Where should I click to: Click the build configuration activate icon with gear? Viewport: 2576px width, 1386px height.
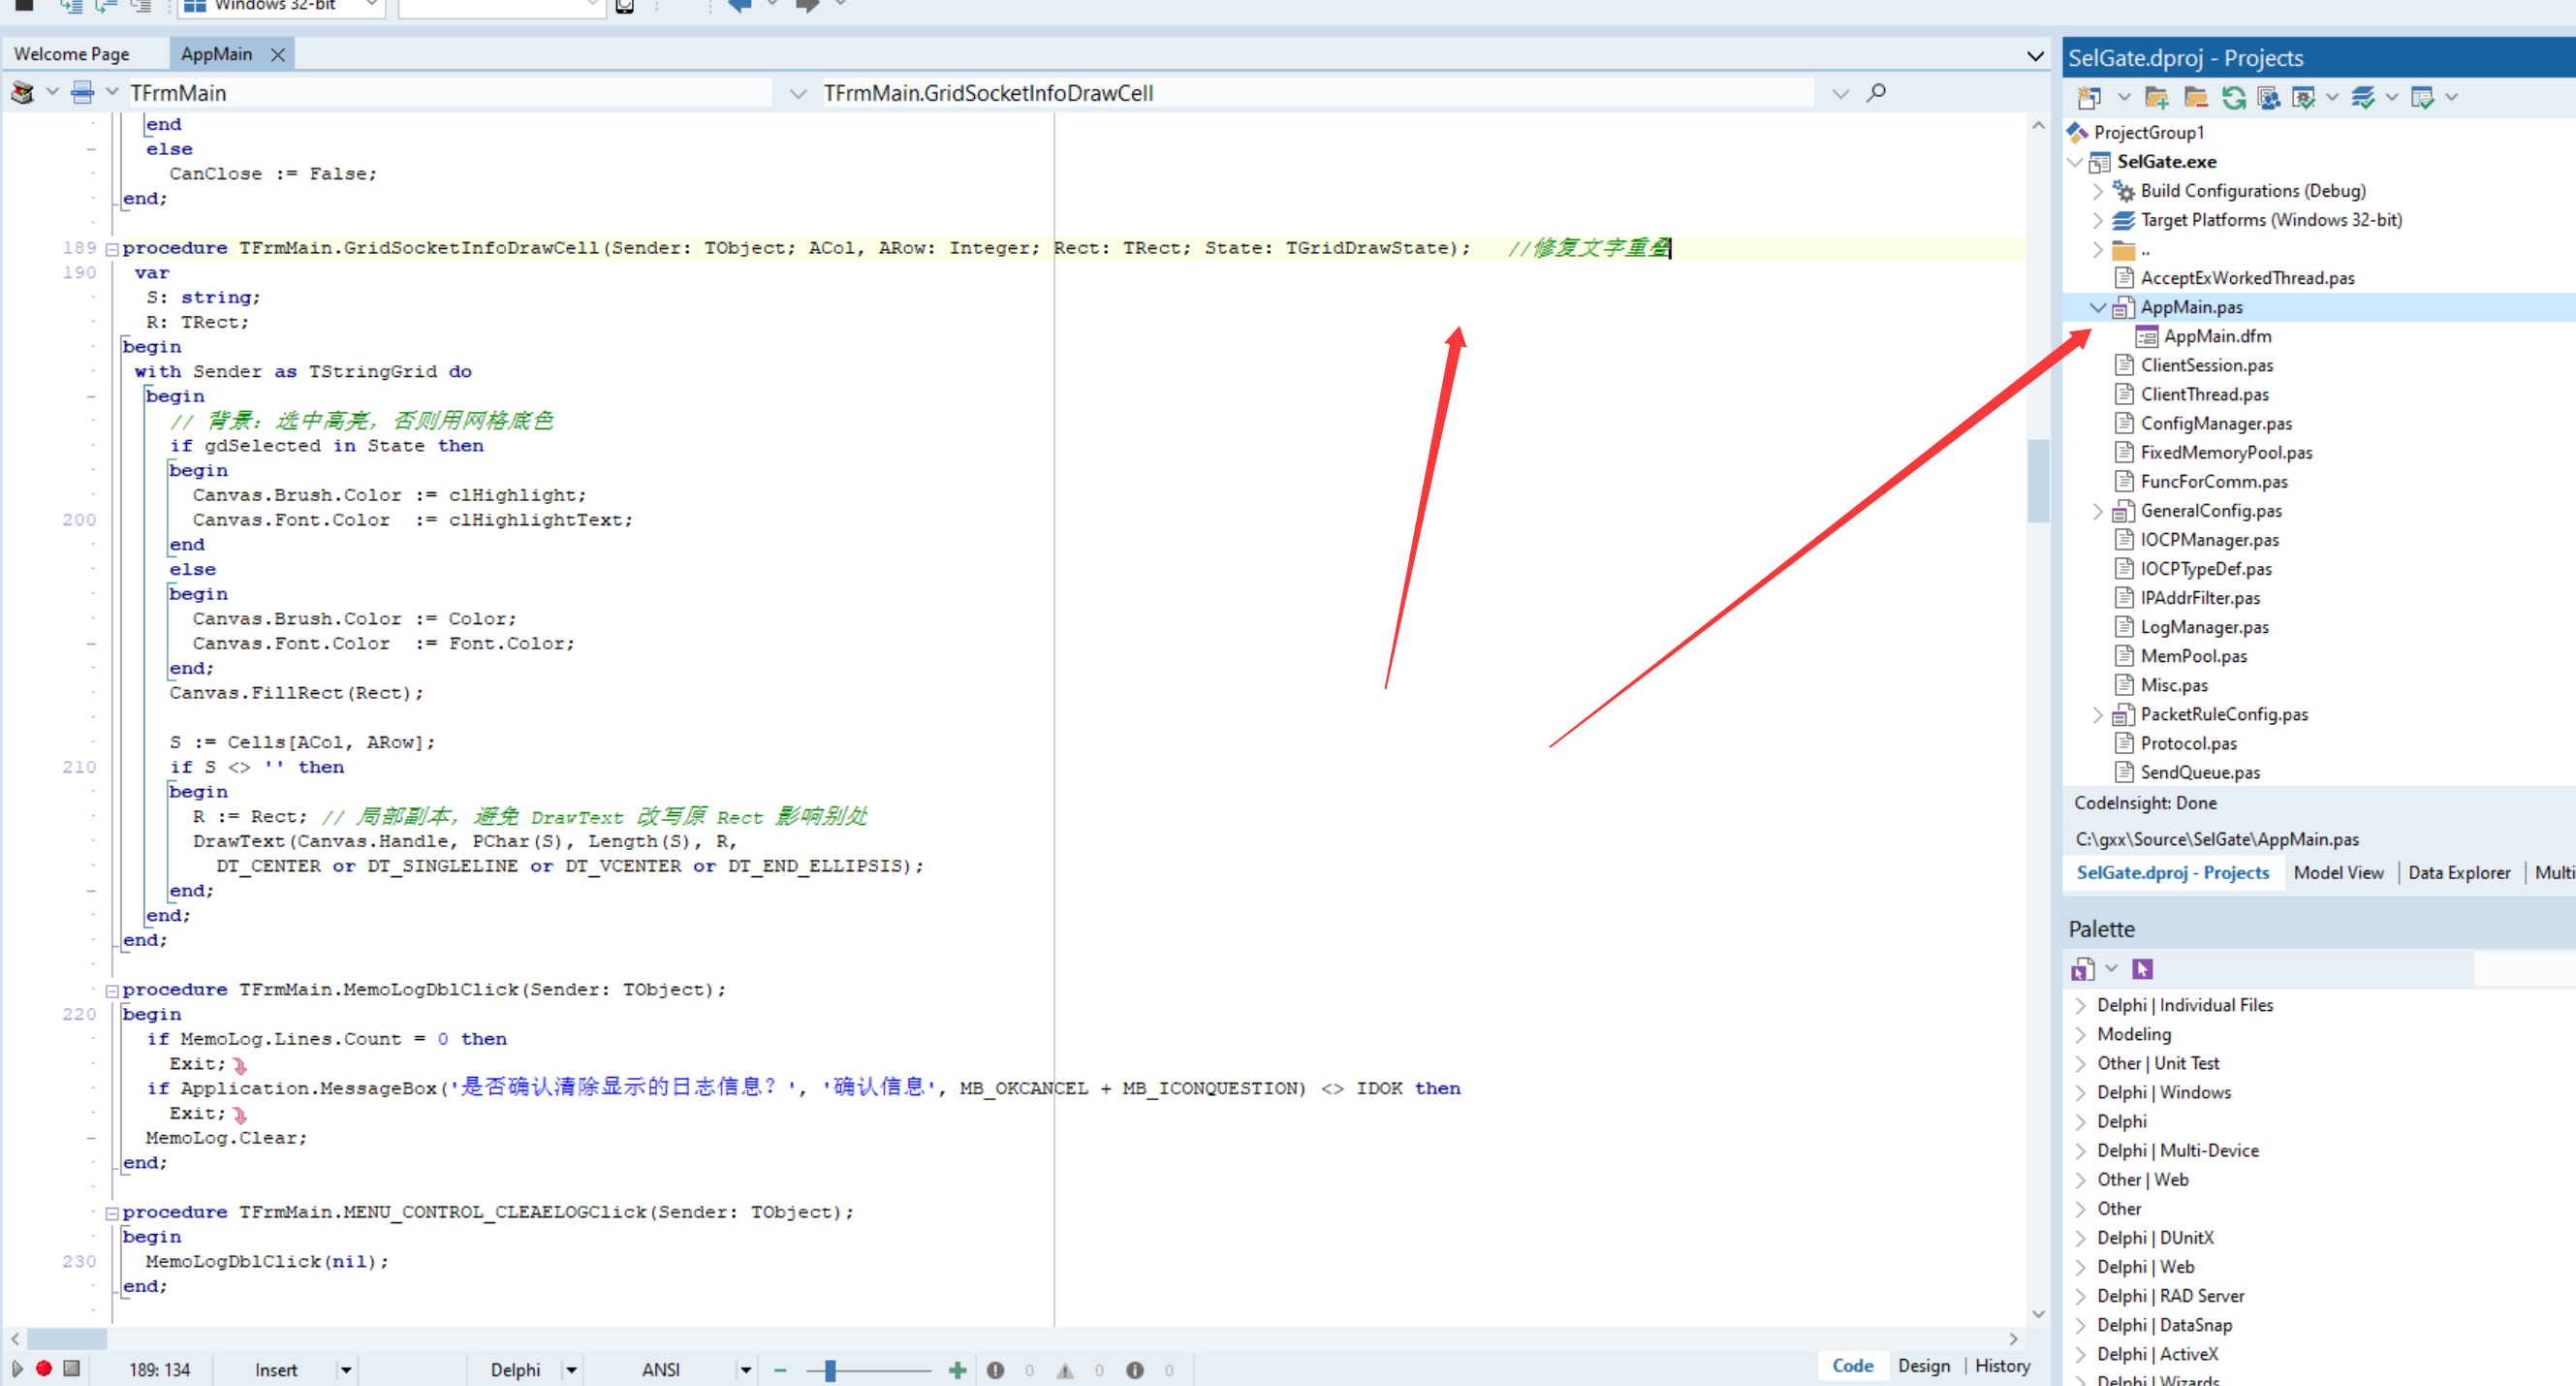tap(2304, 97)
